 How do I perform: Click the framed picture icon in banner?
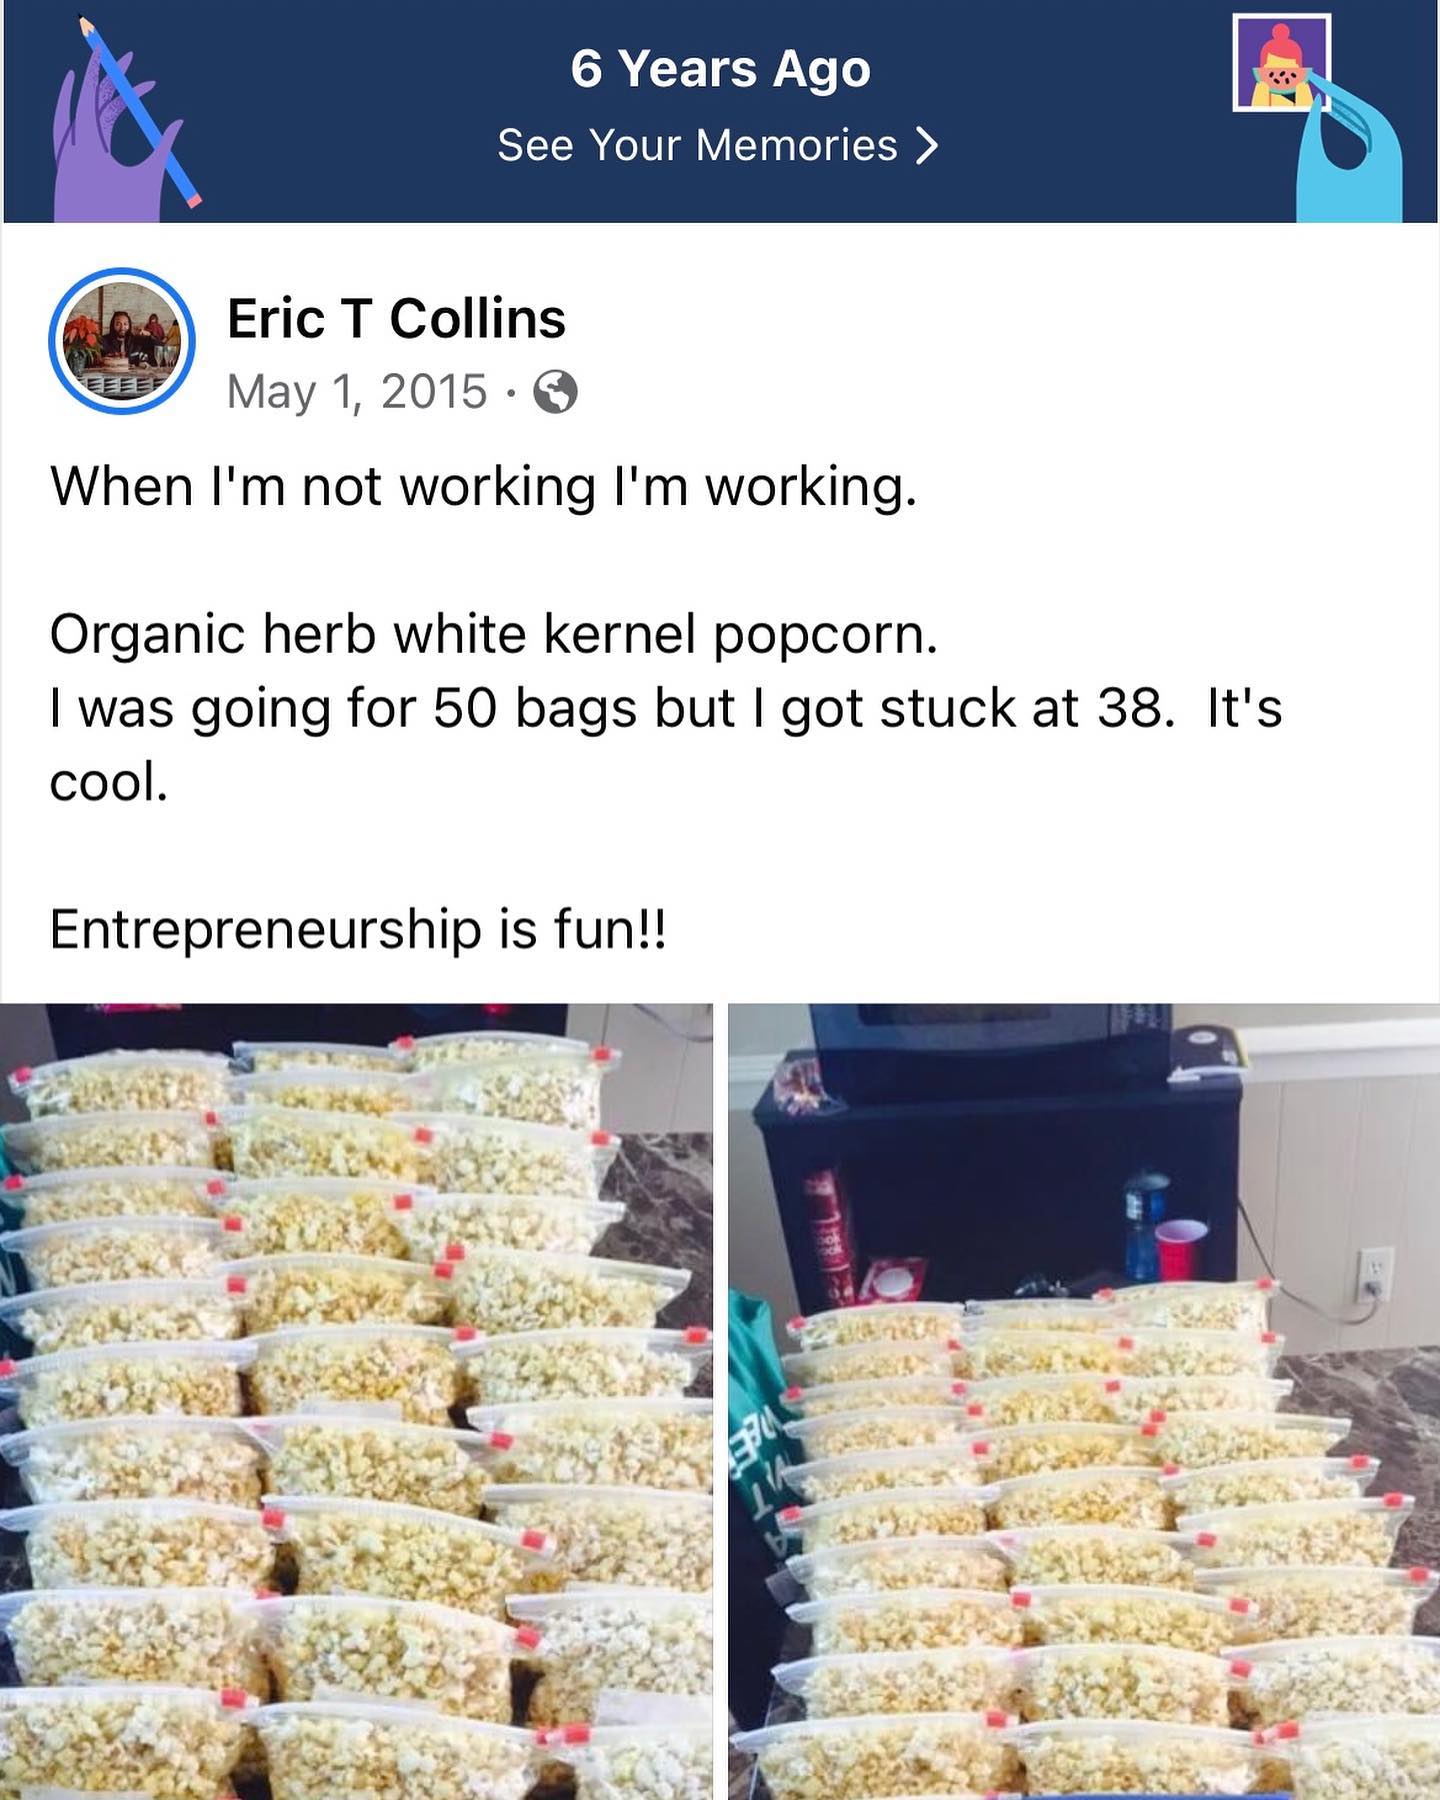(1281, 62)
